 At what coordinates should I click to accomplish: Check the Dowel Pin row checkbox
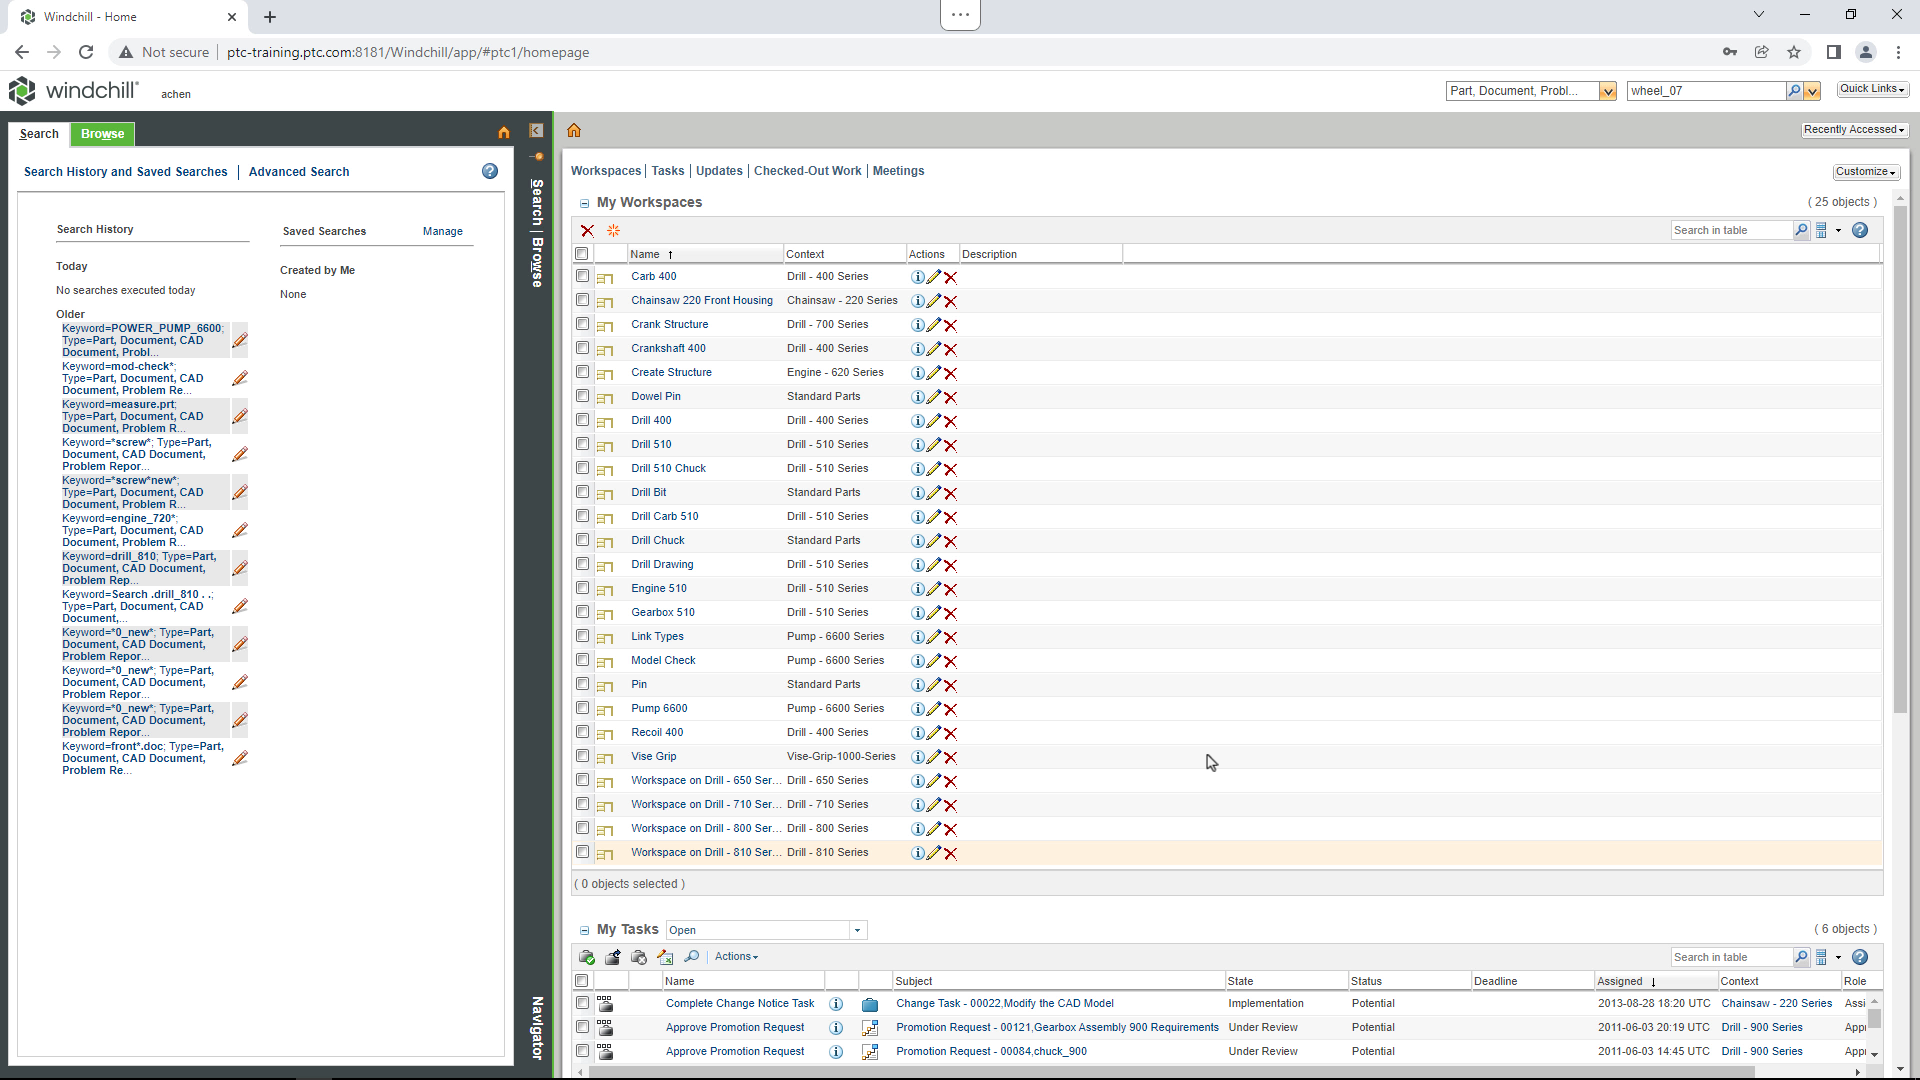point(582,396)
